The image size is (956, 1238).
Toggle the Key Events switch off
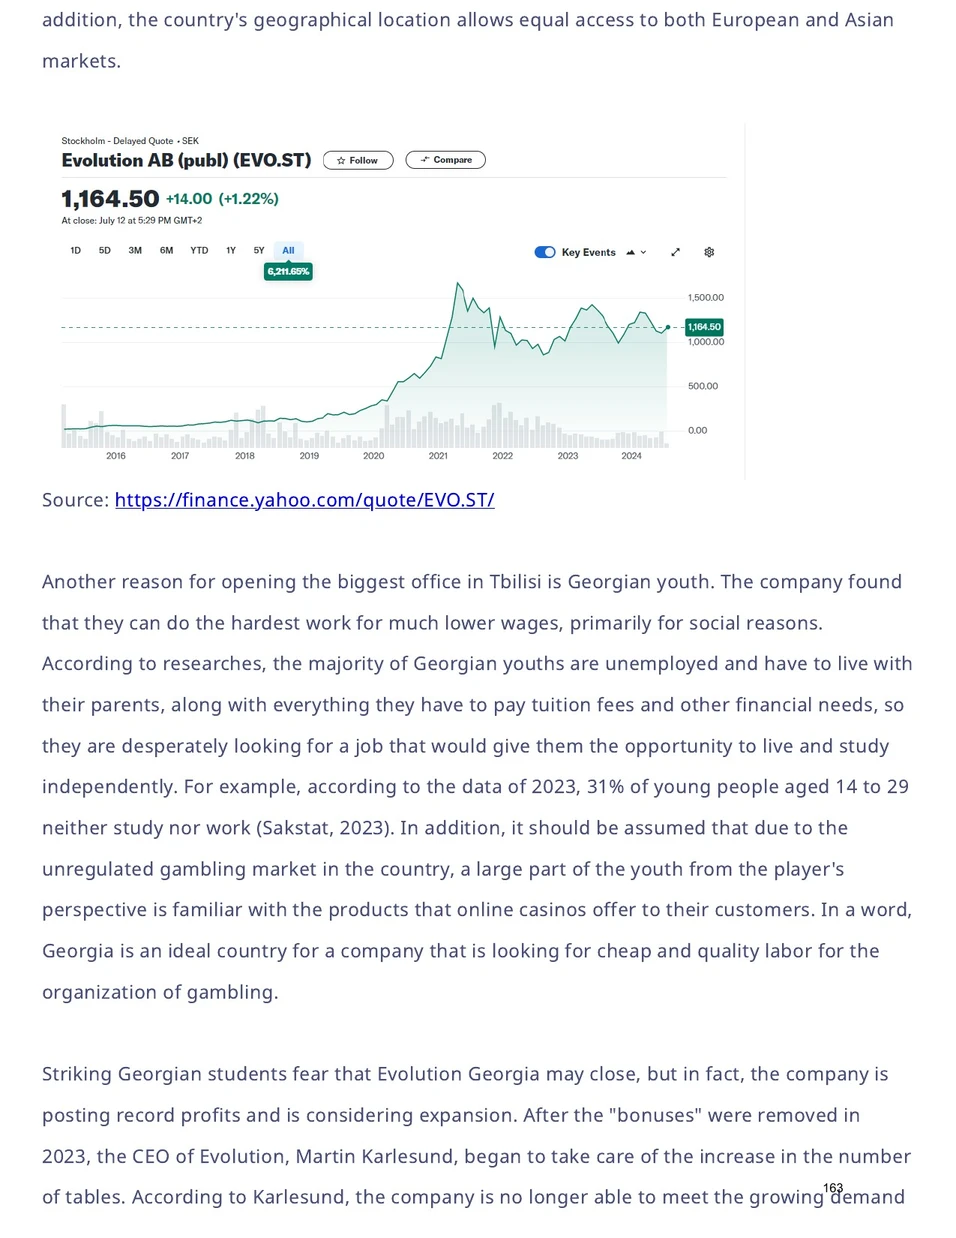click(x=545, y=252)
